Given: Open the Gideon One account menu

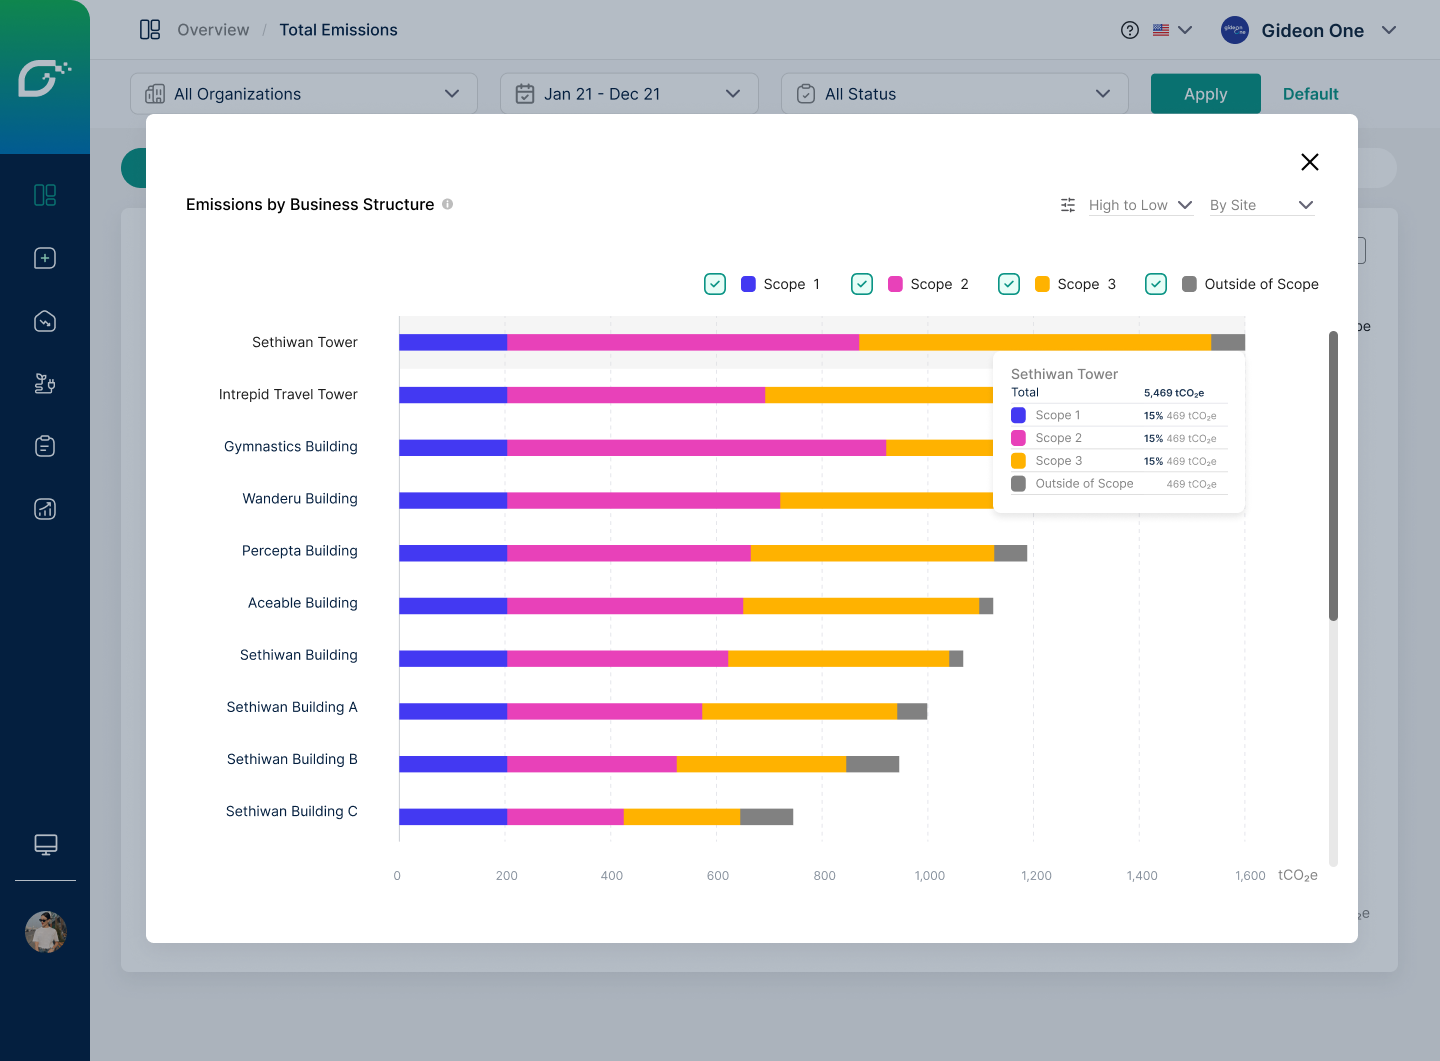Looking at the screenshot, I should (x=1310, y=31).
